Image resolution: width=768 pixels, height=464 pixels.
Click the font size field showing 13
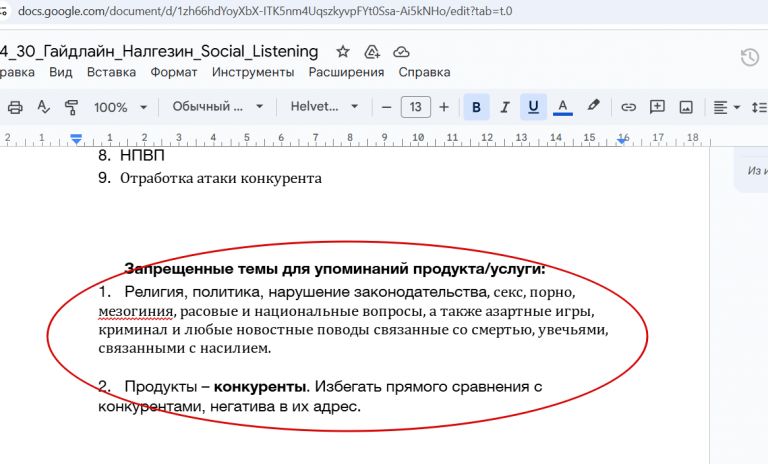415,107
